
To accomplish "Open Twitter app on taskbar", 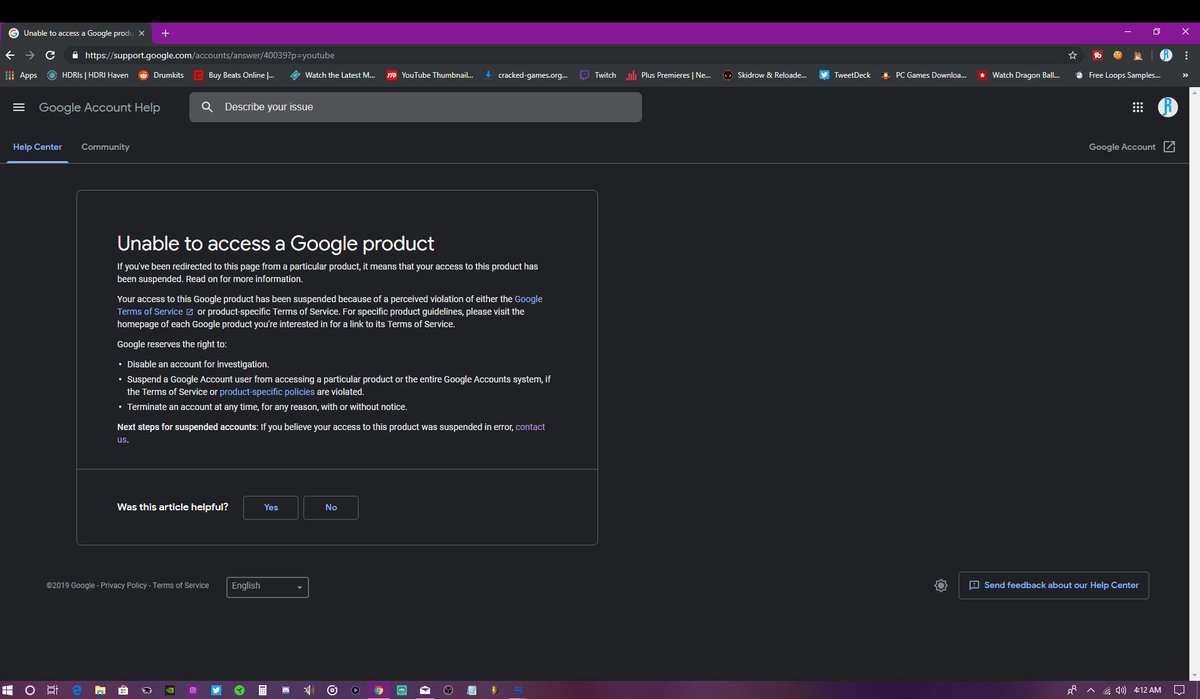I will 216,690.
